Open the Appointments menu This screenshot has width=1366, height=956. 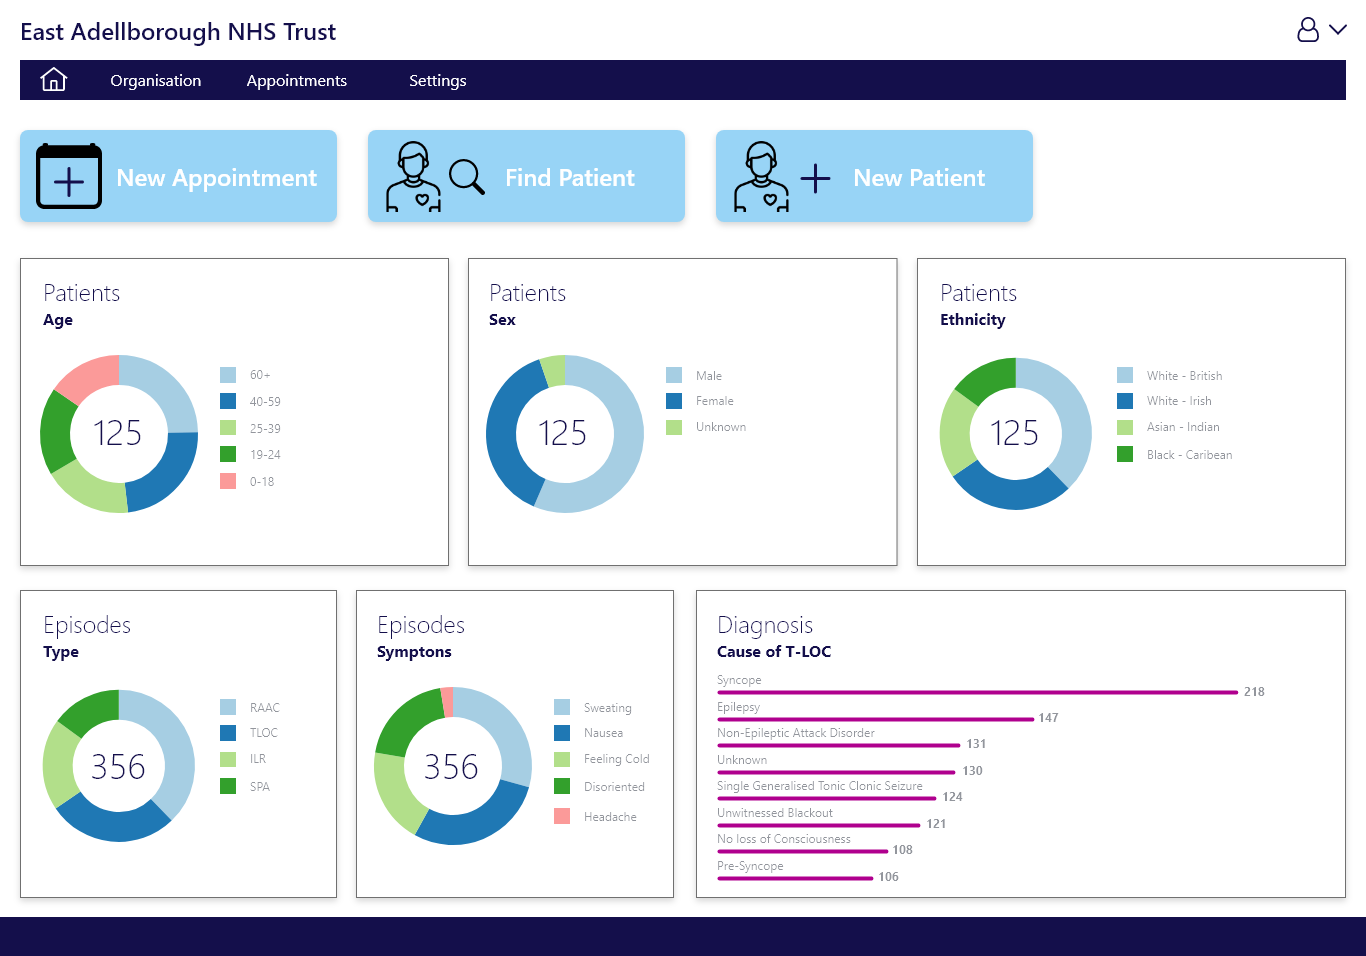(x=297, y=81)
